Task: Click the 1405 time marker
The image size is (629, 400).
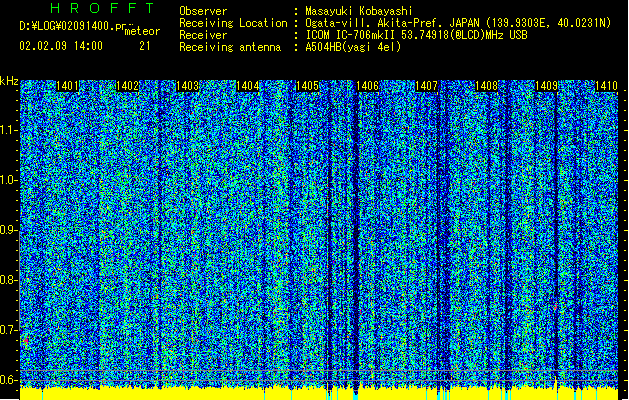Action: (x=307, y=86)
